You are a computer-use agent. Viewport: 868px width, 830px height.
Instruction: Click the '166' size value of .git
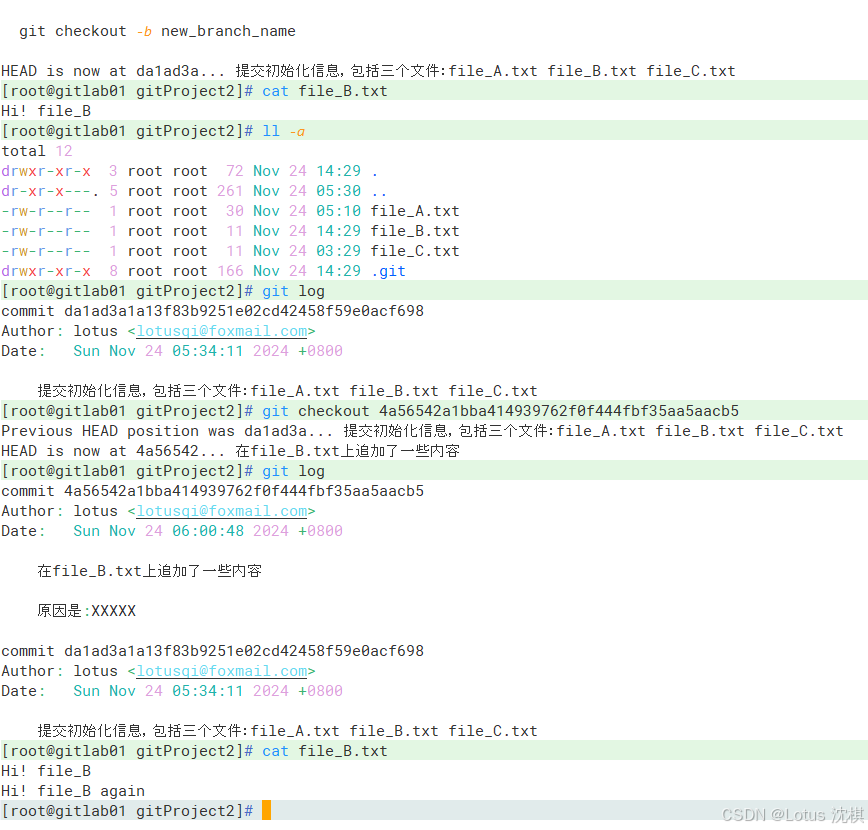[230, 271]
